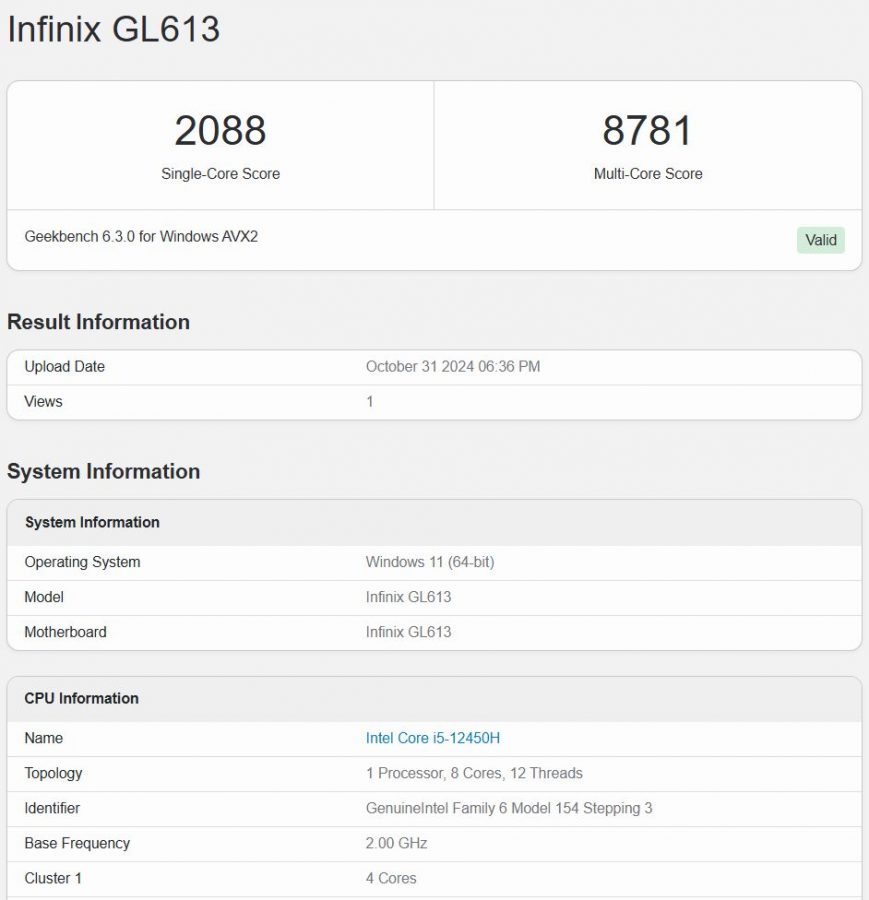This screenshot has width=869, height=900.
Task: Click the Model row label
Action: 44,597
